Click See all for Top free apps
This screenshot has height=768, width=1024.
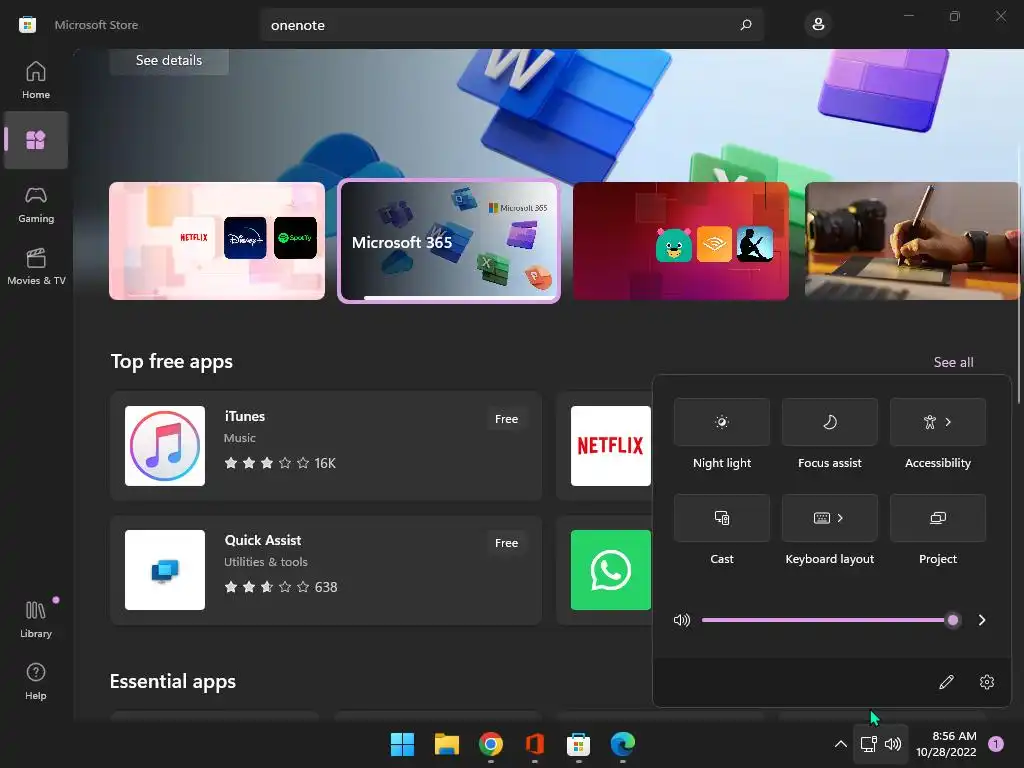(x=953, y=362)
